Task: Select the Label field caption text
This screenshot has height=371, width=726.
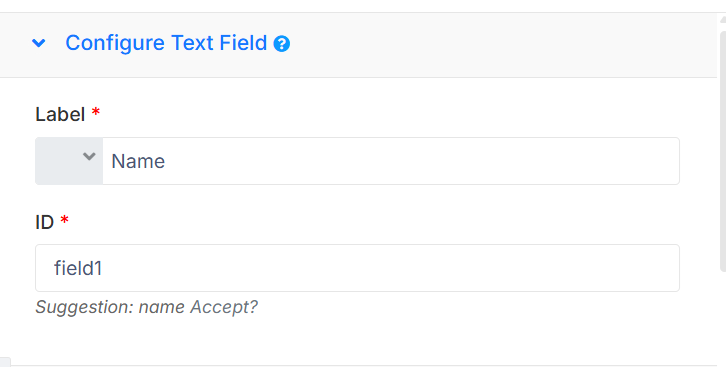Action: [60, 114]
